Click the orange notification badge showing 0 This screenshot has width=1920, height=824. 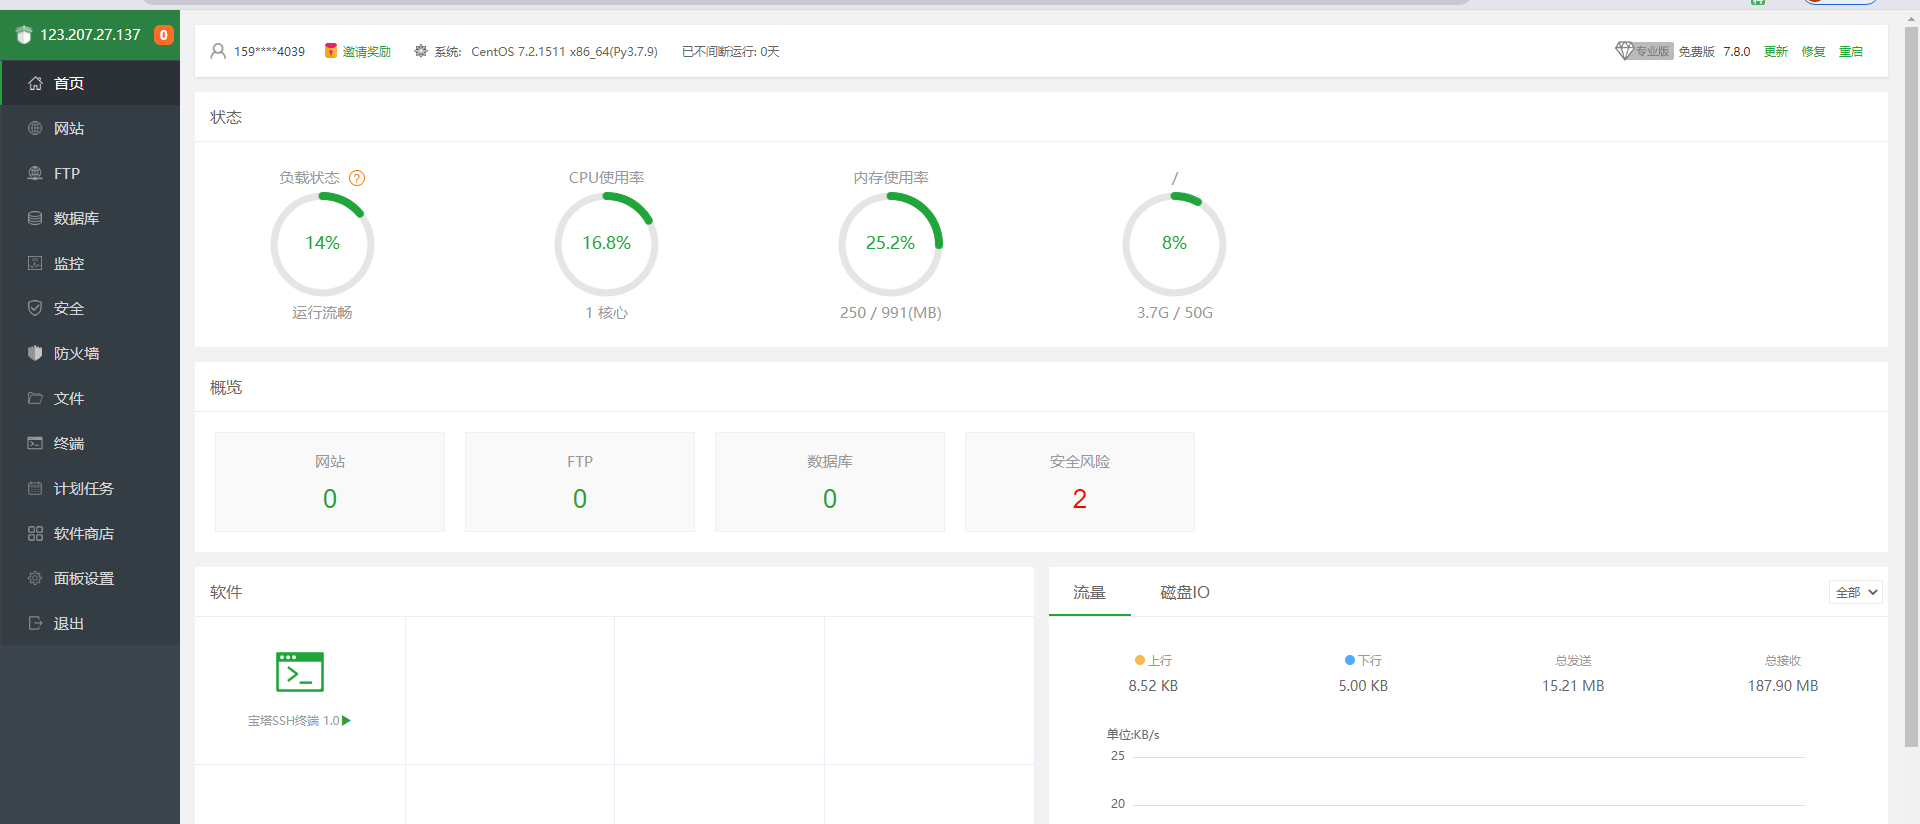point(164,35)
